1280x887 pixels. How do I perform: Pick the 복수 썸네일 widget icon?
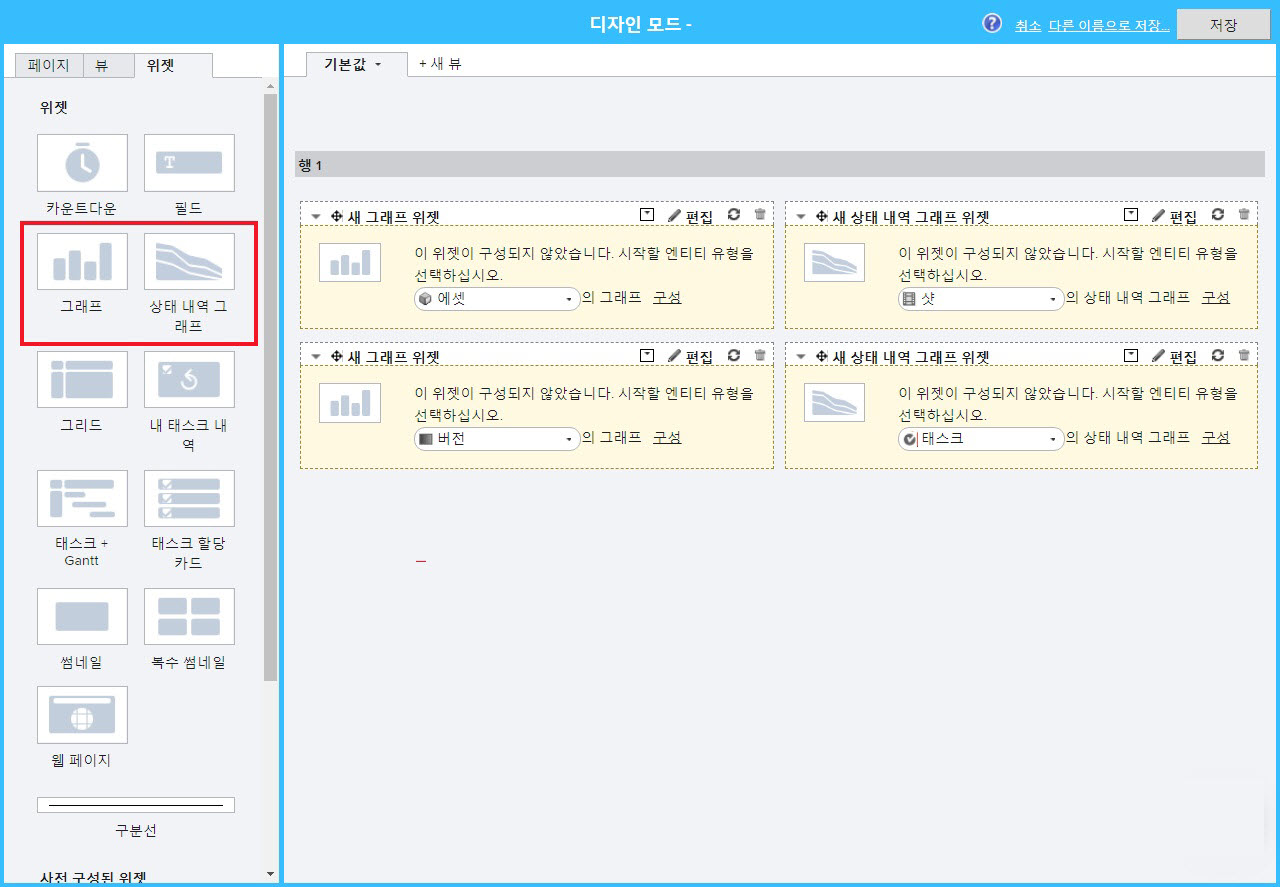tap(189, 616)
